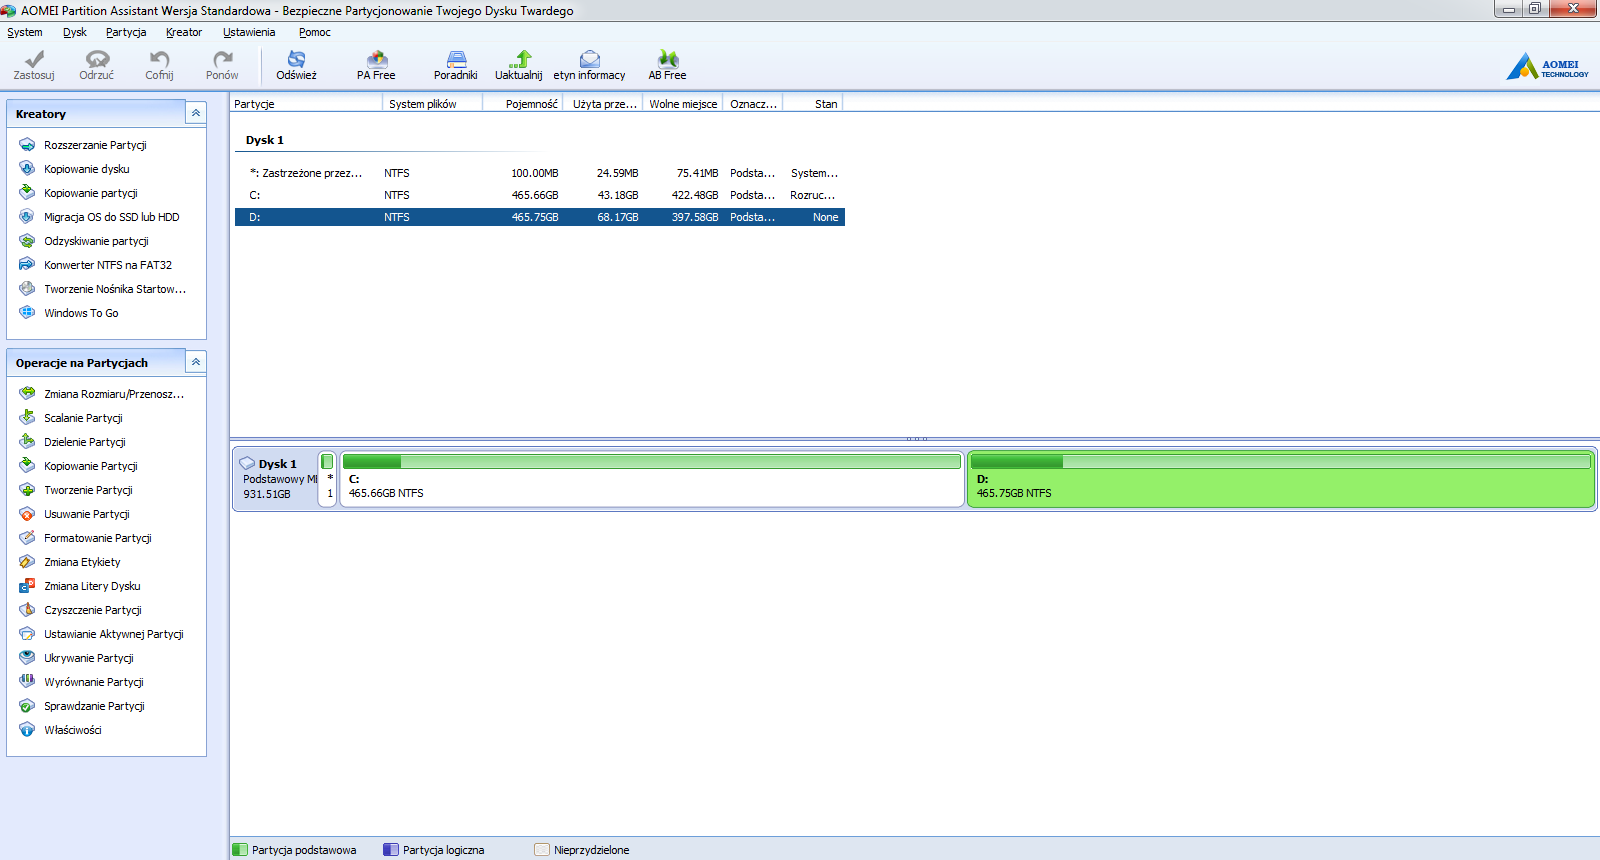
Task: Sort by the Partycje column header
Action: (x=307, y=104)
